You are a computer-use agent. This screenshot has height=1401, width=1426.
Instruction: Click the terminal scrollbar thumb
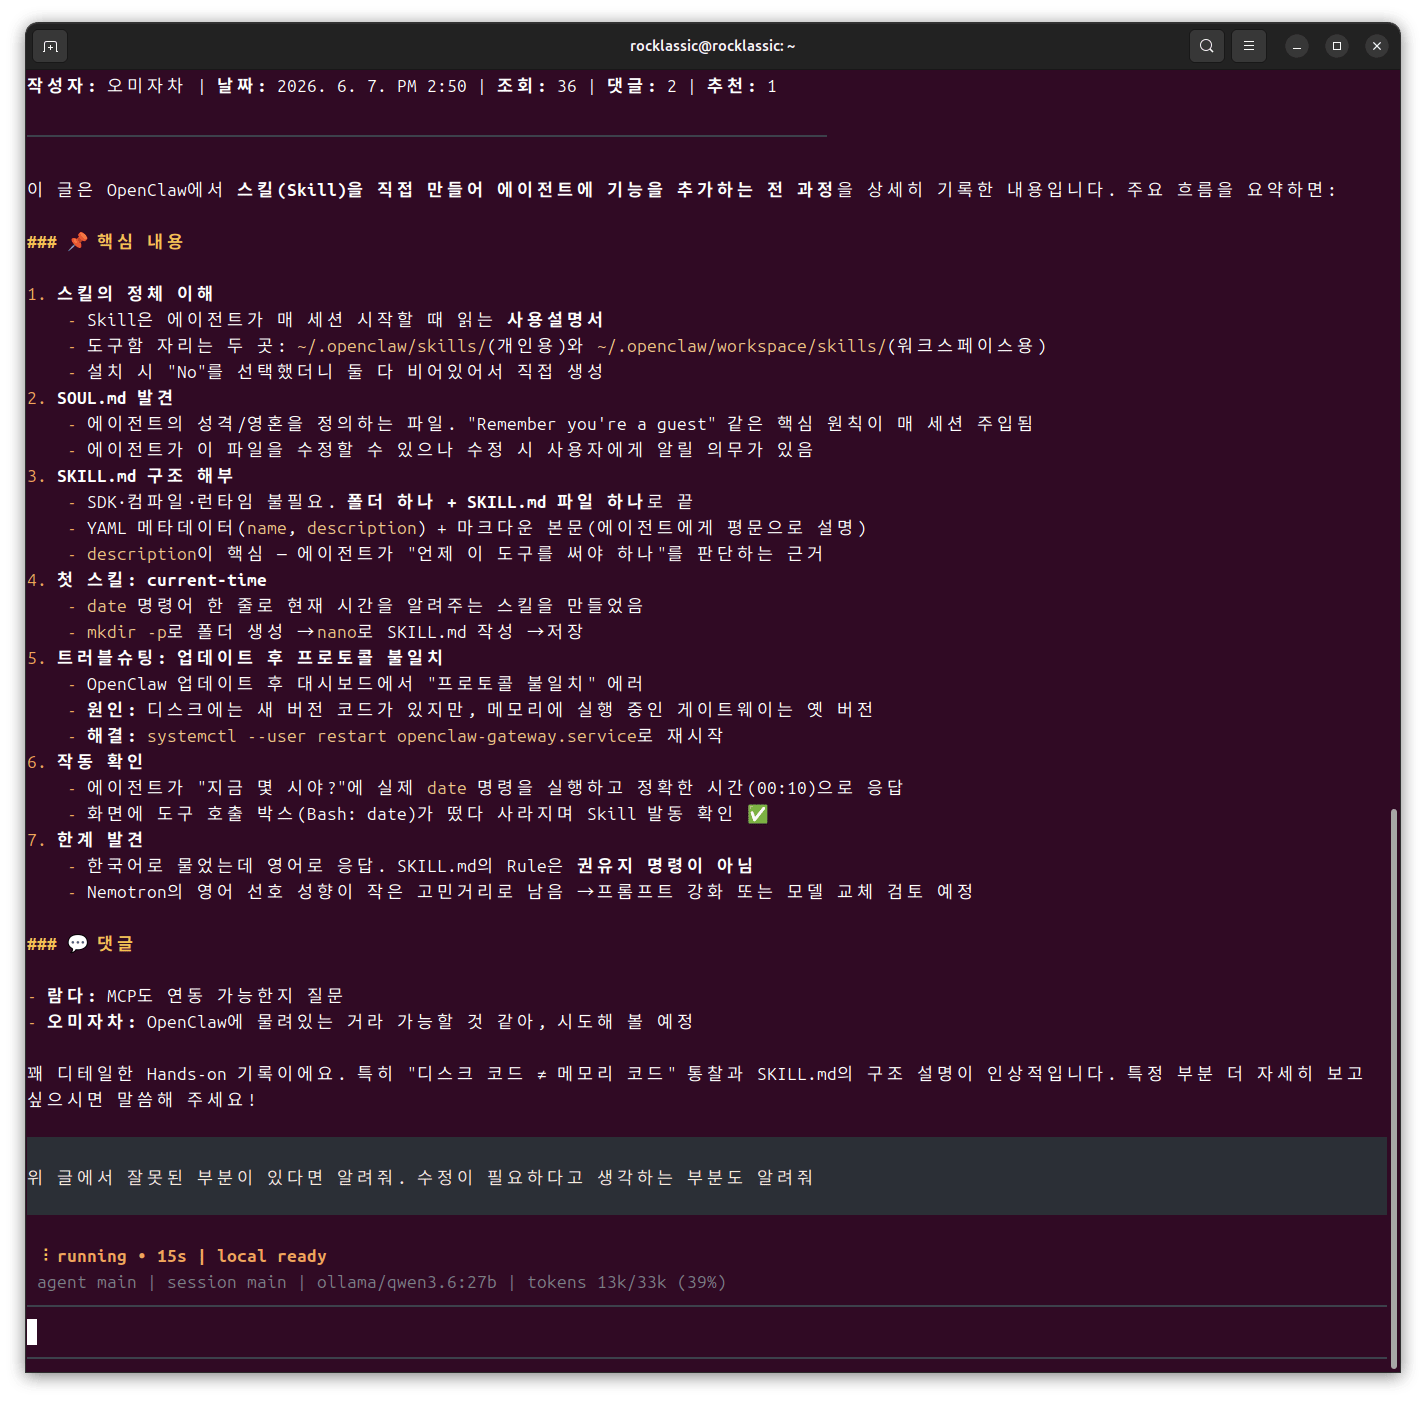click(x=1393, y=1088)
